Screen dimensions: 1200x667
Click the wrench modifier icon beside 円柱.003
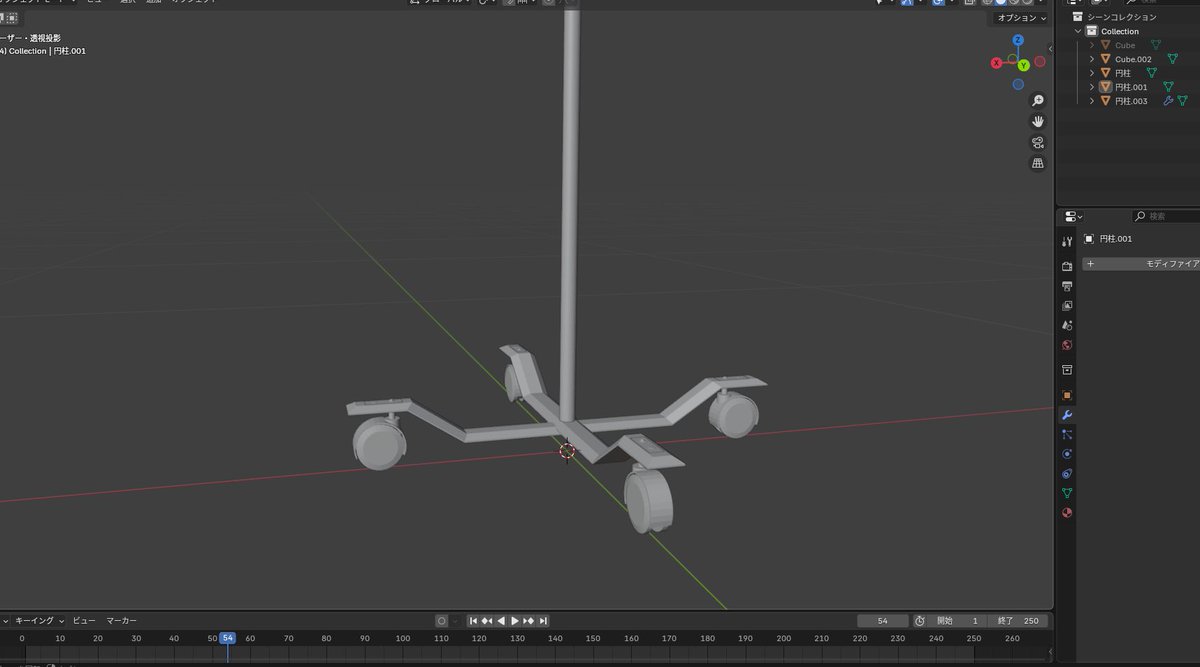(1168, 101)
